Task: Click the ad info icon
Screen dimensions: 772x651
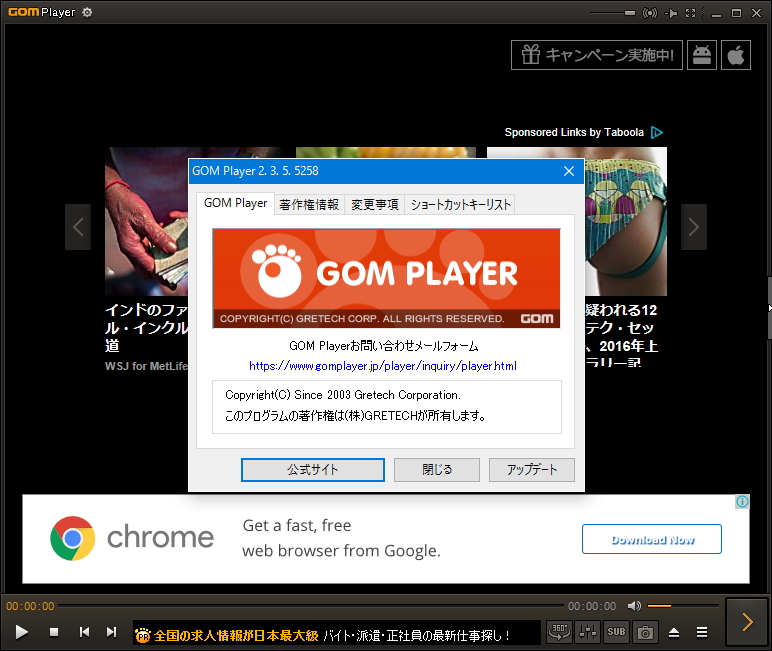Action: pos(742,501)
